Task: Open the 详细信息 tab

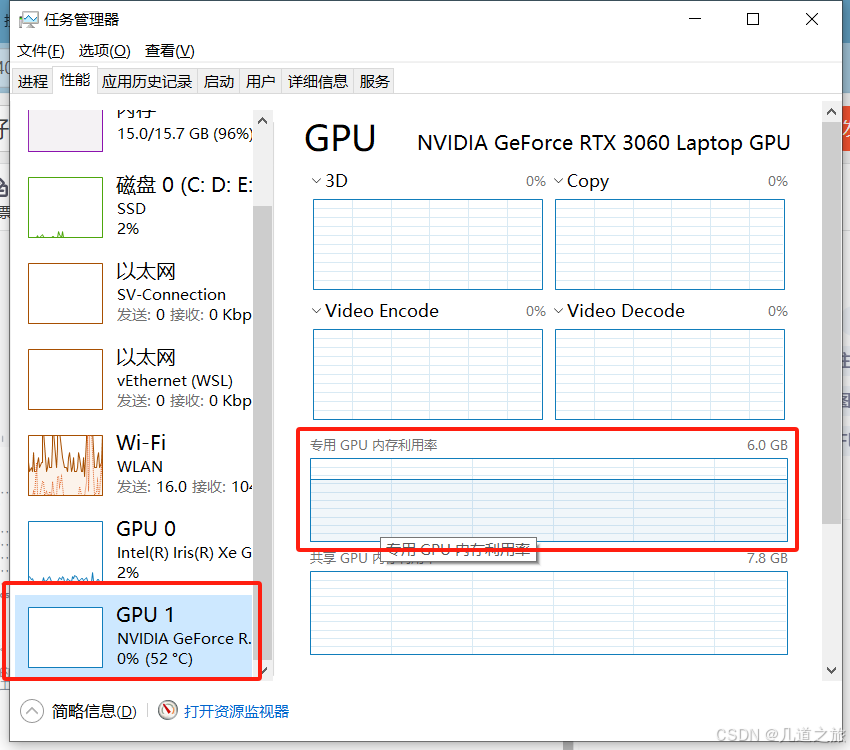Action: point(318,81)
